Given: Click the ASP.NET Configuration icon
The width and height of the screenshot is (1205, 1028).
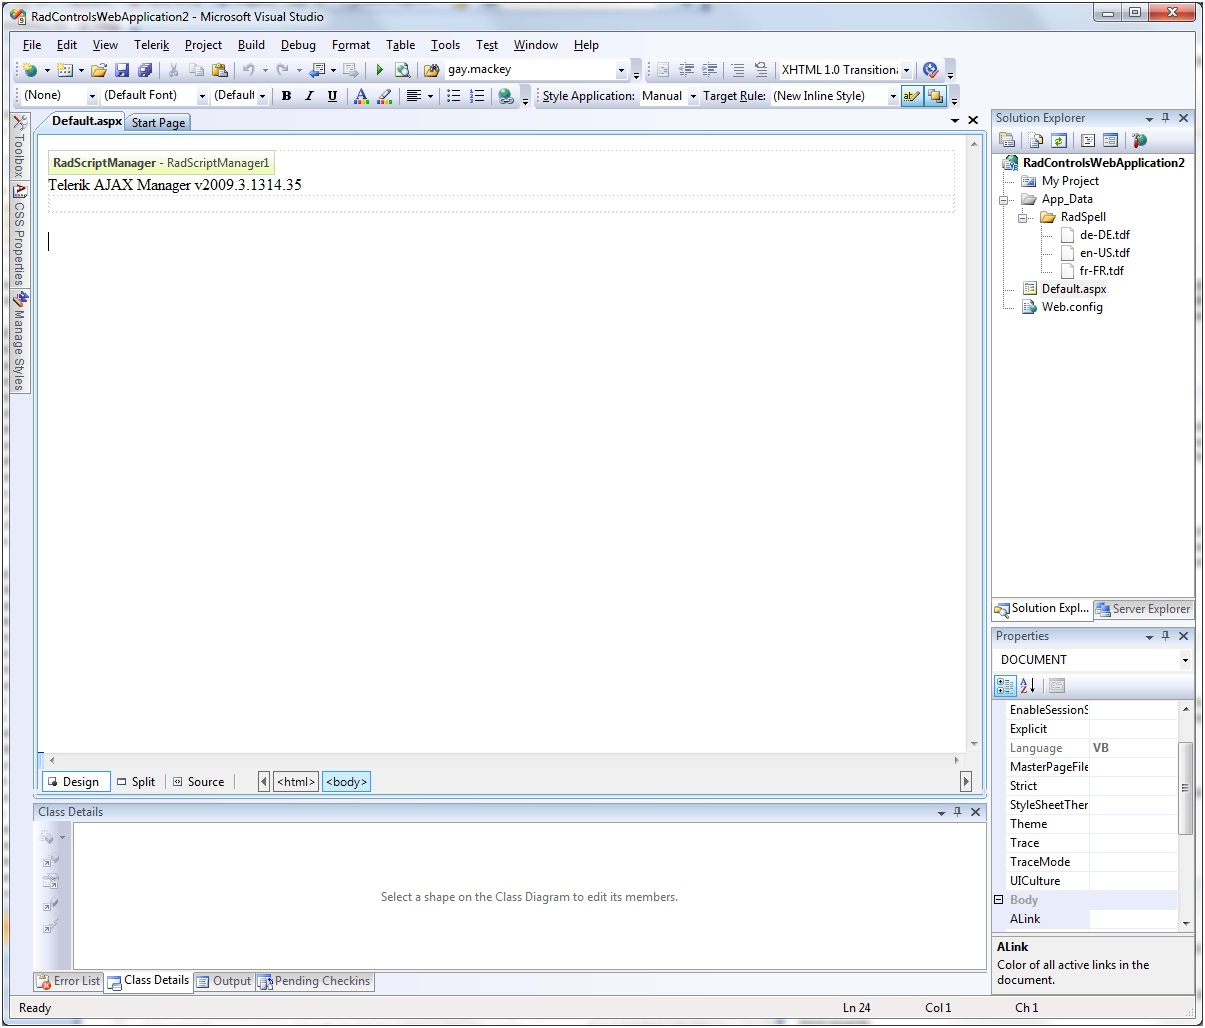Looking at the screenshot, I should click(1140, 141).
